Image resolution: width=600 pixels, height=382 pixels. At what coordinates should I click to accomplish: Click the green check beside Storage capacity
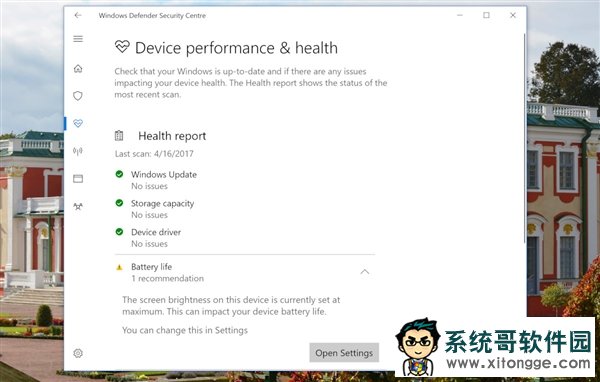119,203
